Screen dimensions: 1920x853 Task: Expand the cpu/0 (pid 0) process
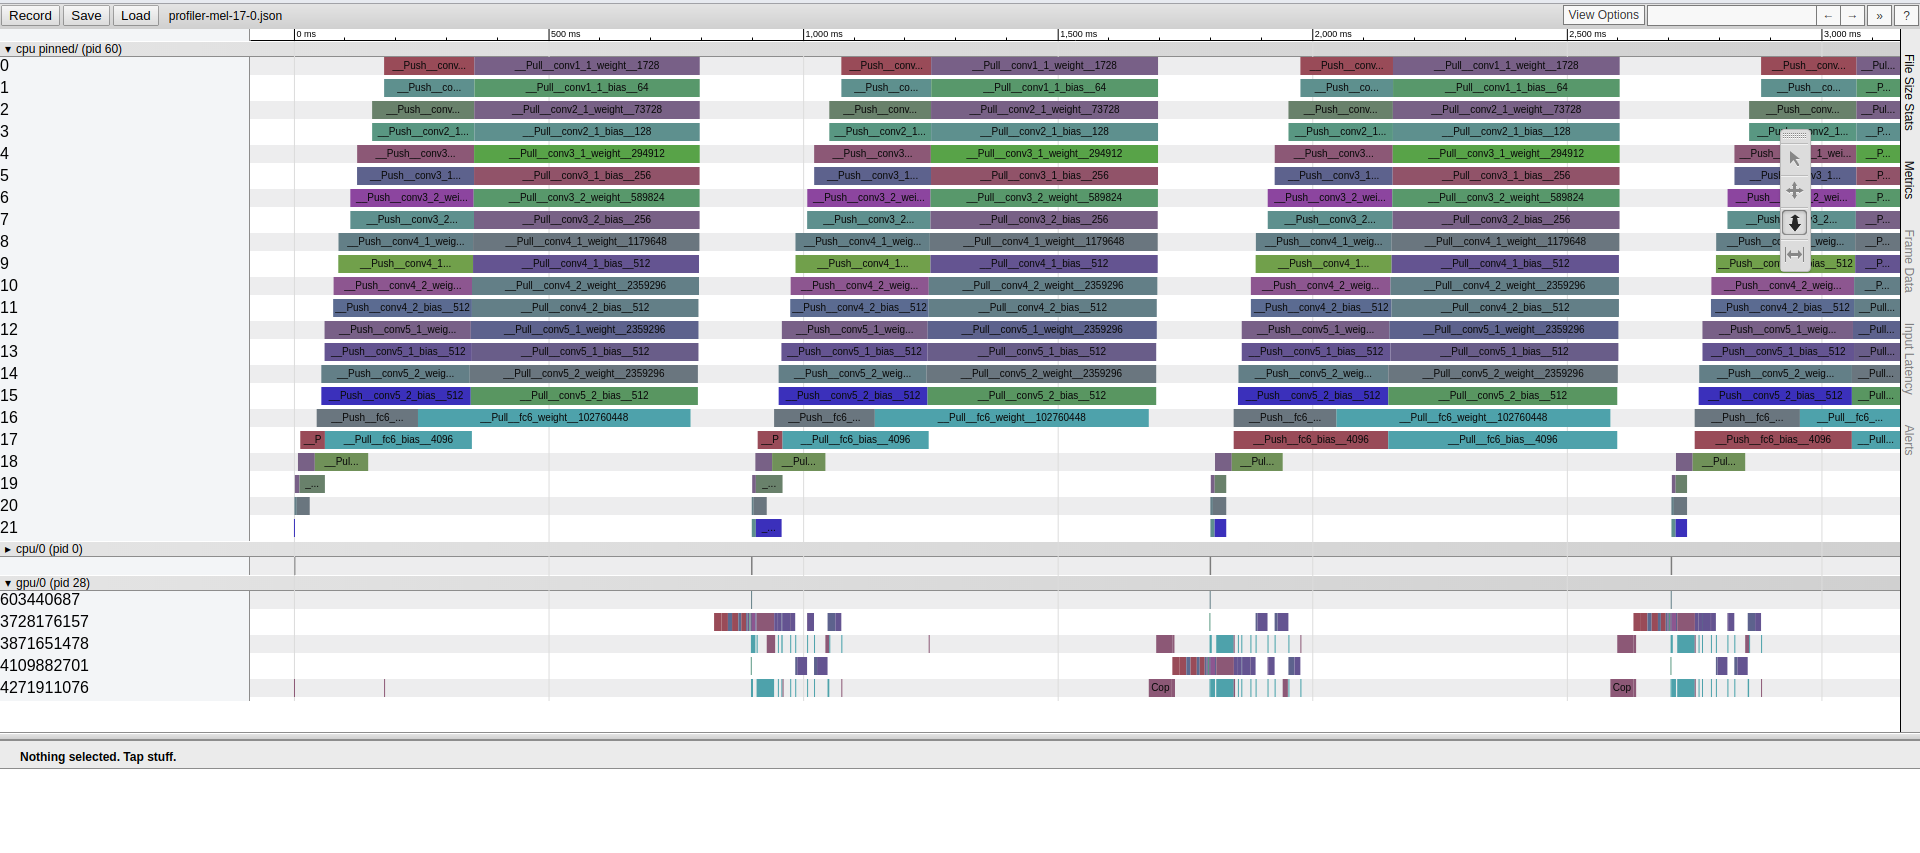(8, 549)
